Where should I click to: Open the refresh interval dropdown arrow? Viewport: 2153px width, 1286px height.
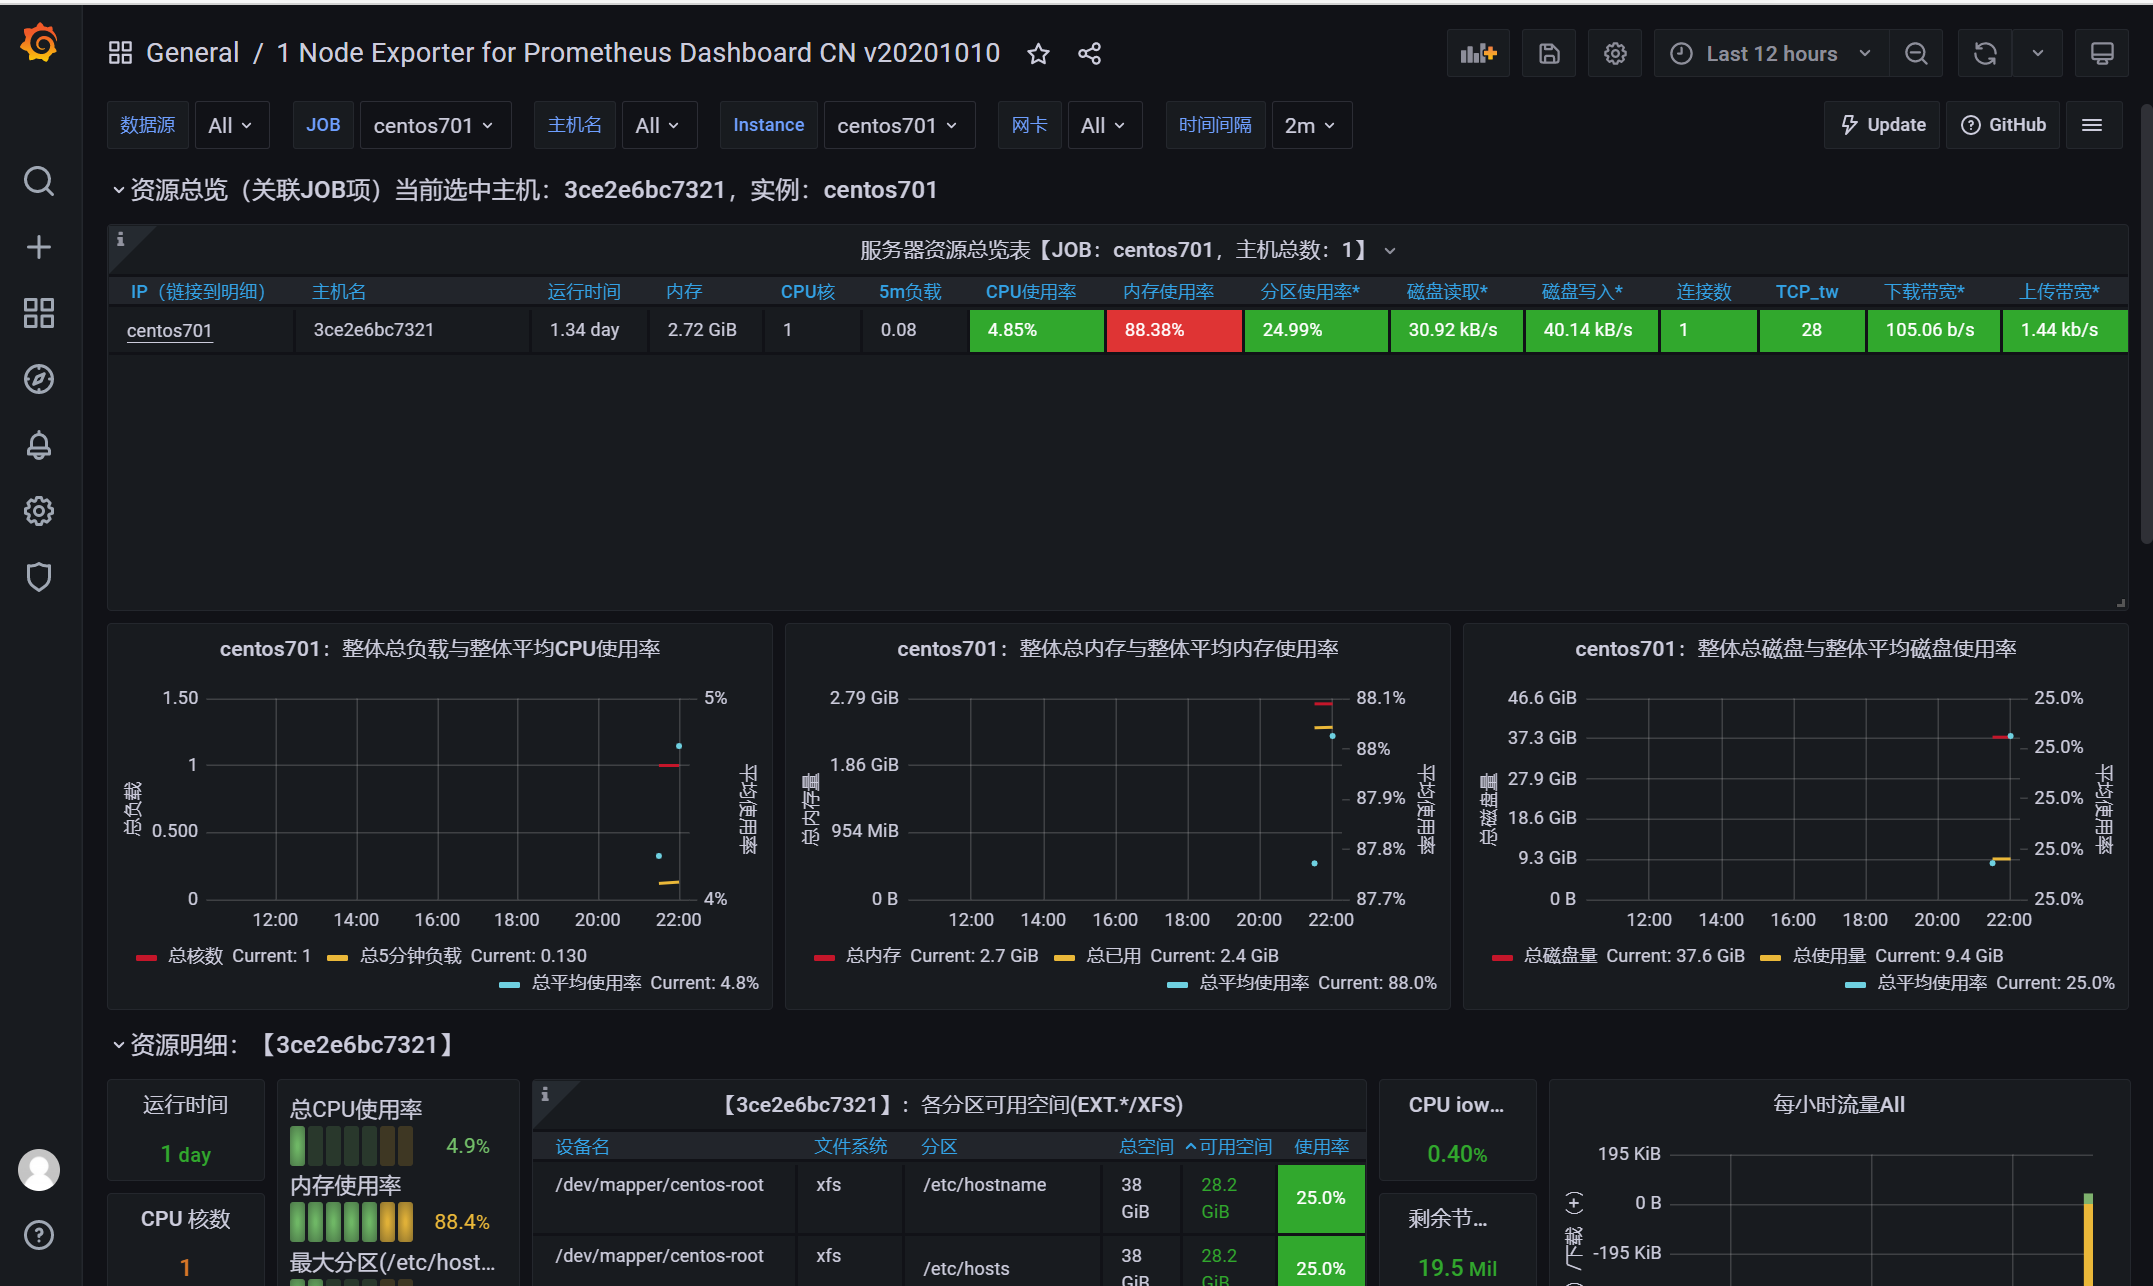point(2038,53)
